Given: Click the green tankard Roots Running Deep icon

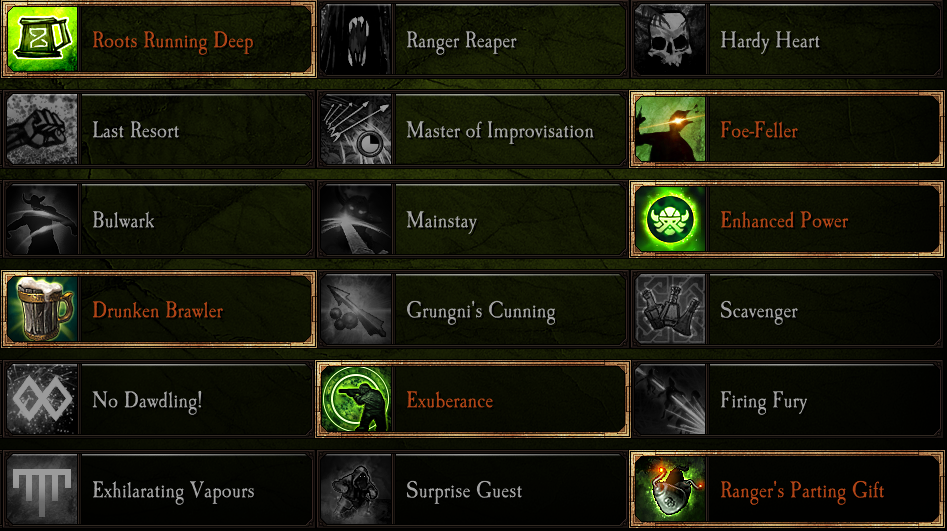Looking at the screenshot, I should (42, 39).
